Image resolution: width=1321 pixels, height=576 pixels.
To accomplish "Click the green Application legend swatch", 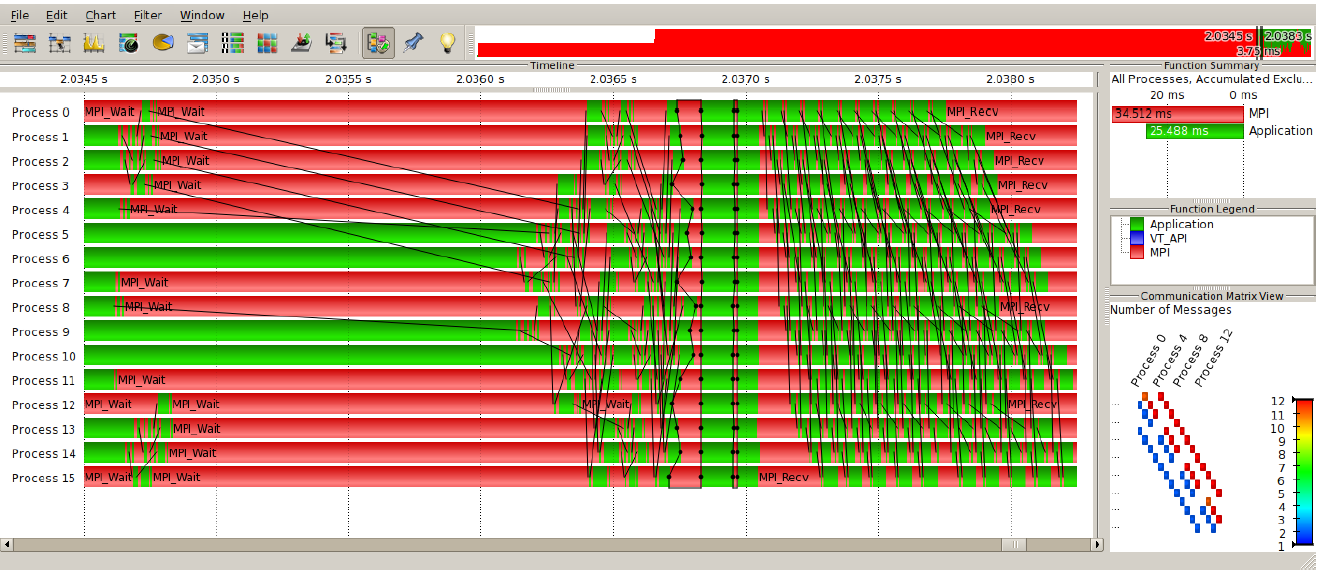I will coord(1135,224).
